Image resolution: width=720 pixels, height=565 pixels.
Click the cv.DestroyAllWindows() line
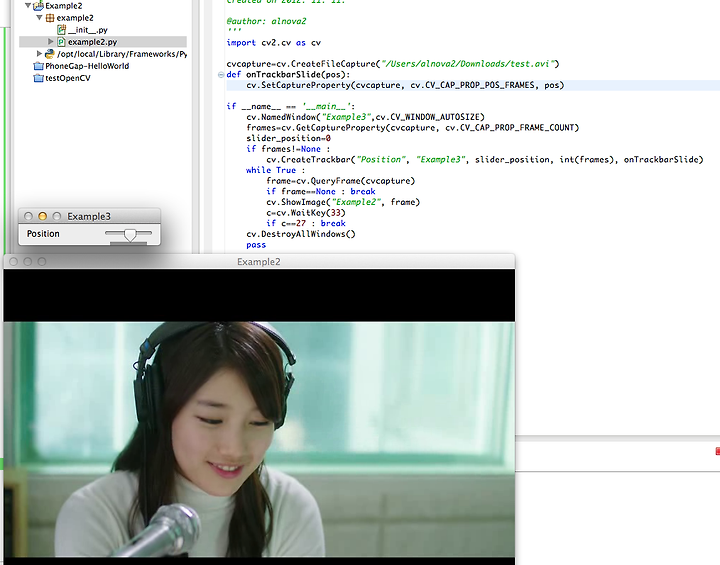coord(301,234)
